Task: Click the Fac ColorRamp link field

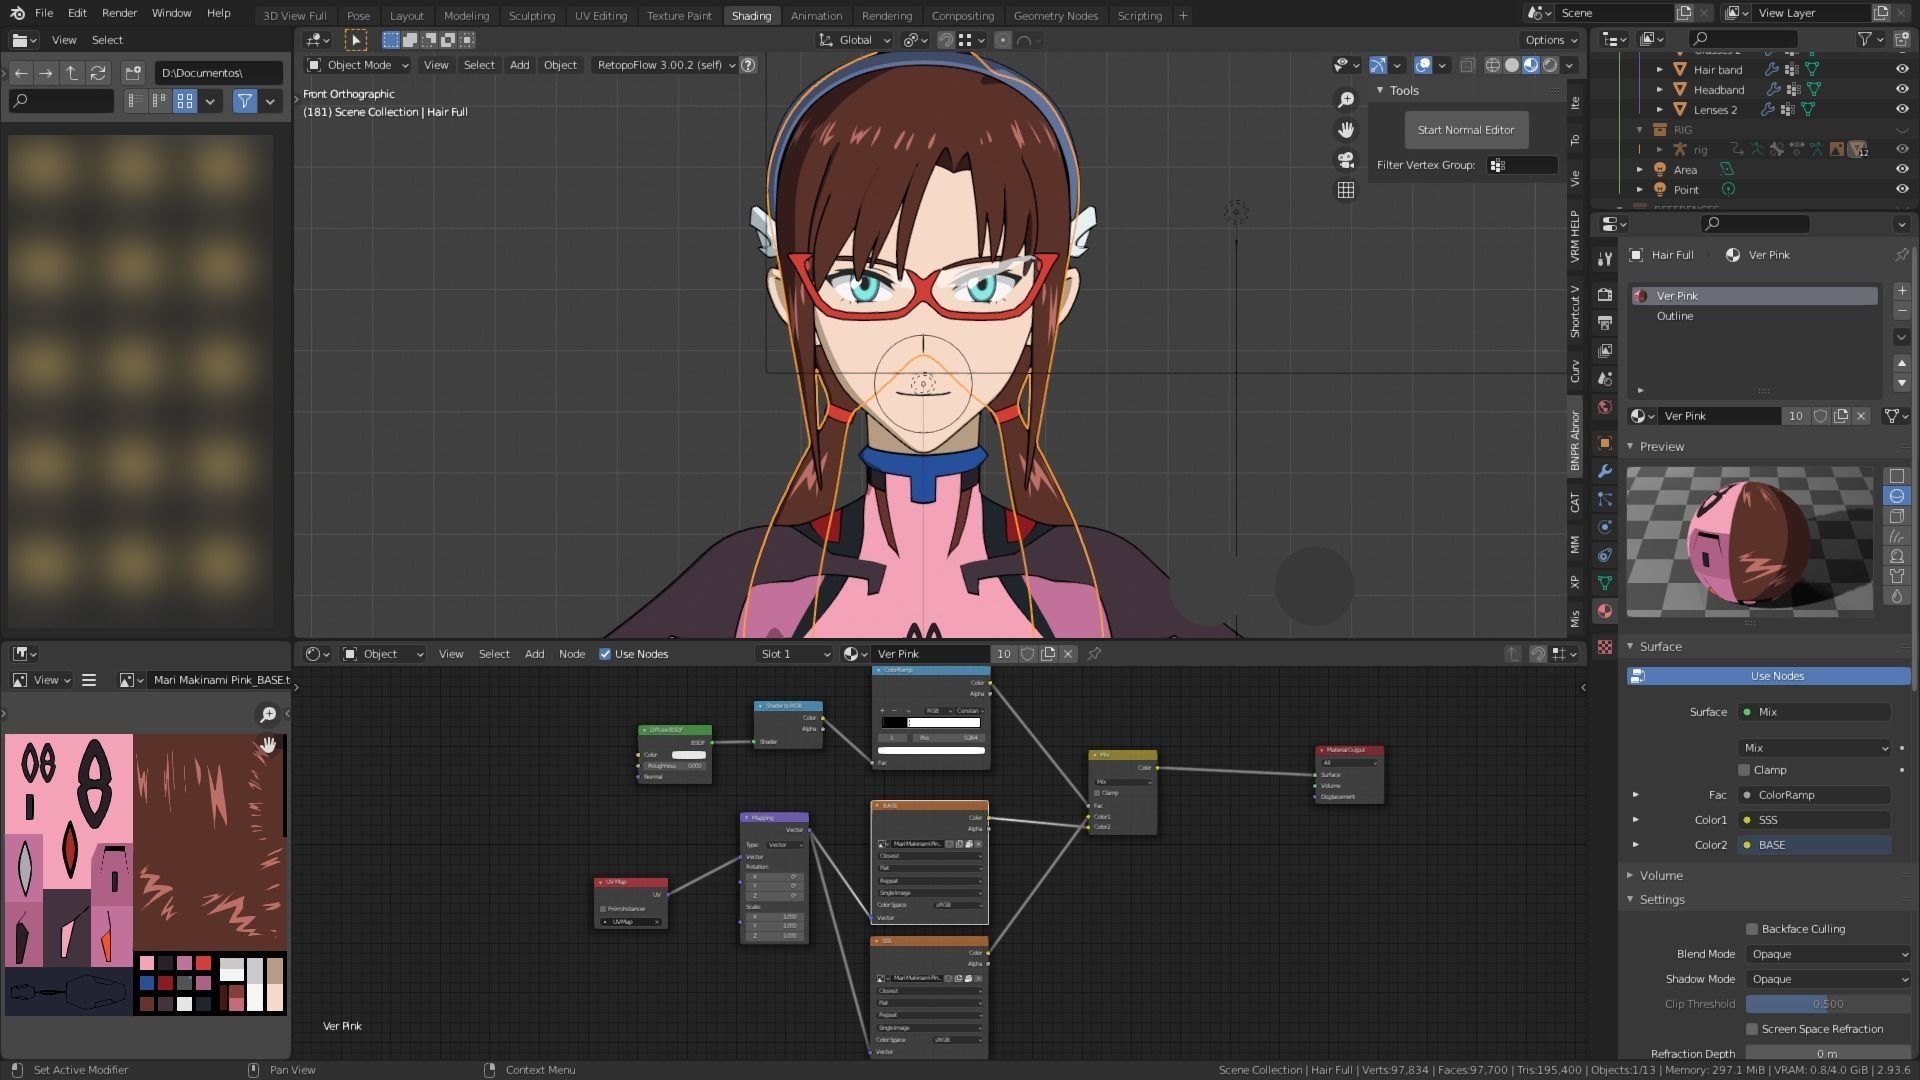Action: [x=1815, y=795]
